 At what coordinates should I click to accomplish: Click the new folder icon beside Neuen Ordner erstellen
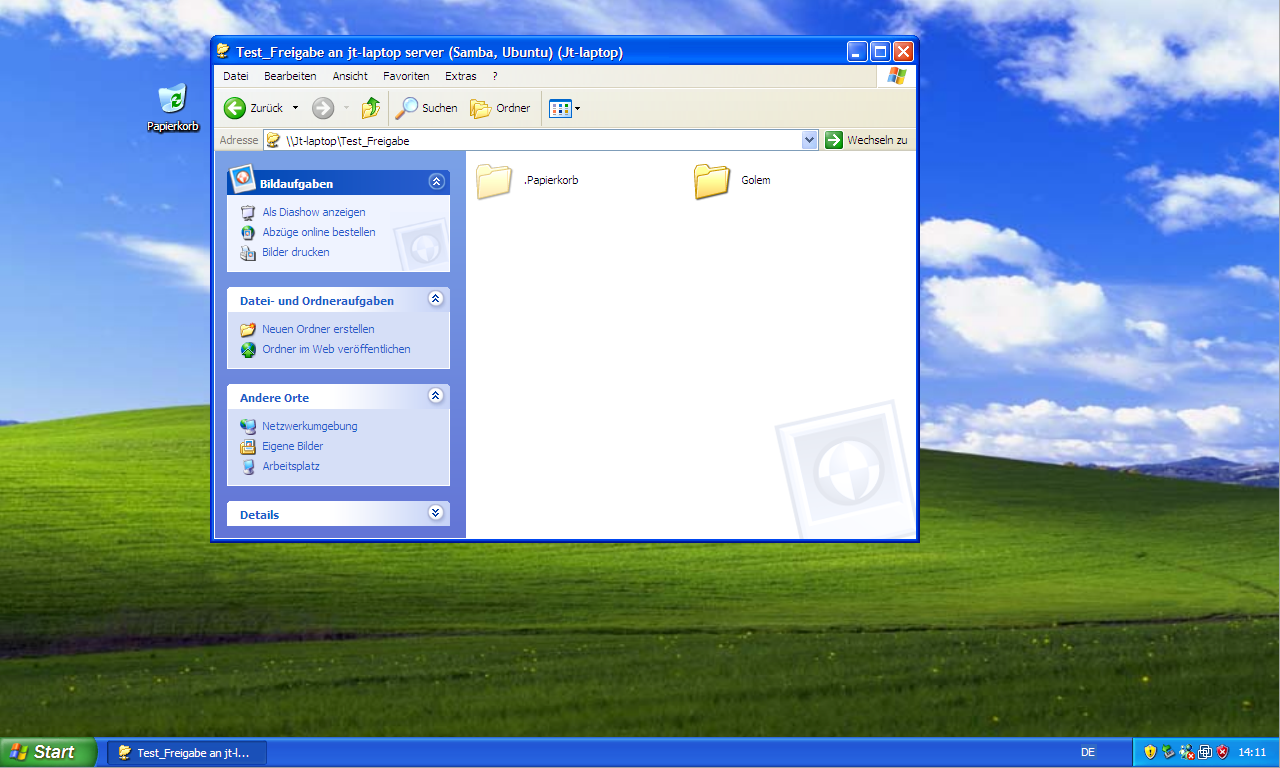coord(248,329)
